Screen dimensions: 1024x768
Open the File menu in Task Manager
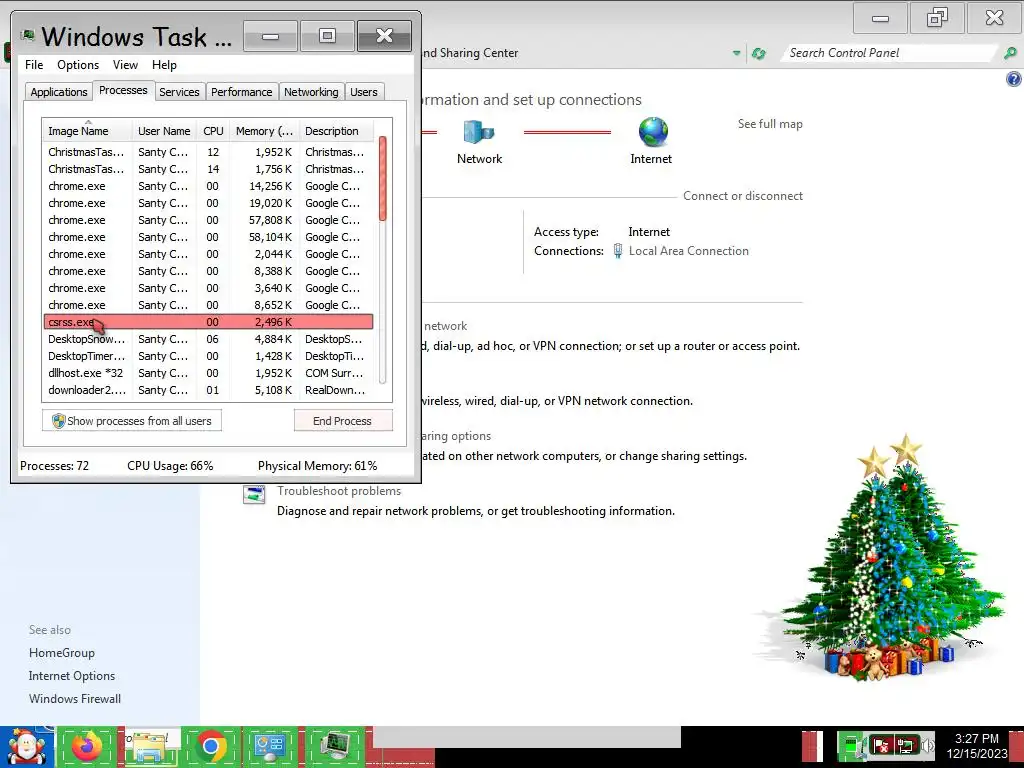tap(34, 65)
